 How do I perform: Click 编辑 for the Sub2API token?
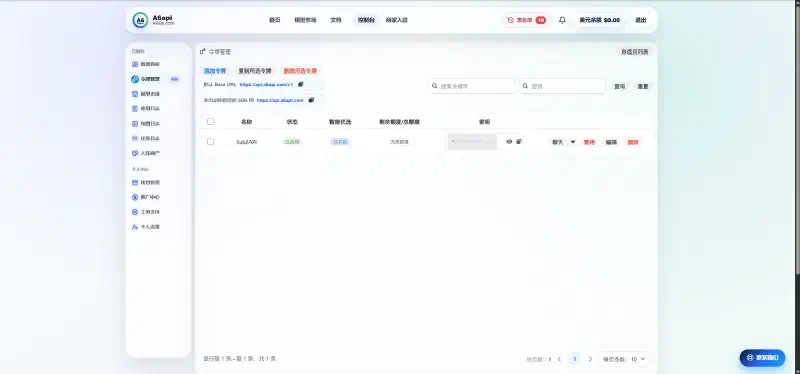pyautogui.click(x=611, y=142)
